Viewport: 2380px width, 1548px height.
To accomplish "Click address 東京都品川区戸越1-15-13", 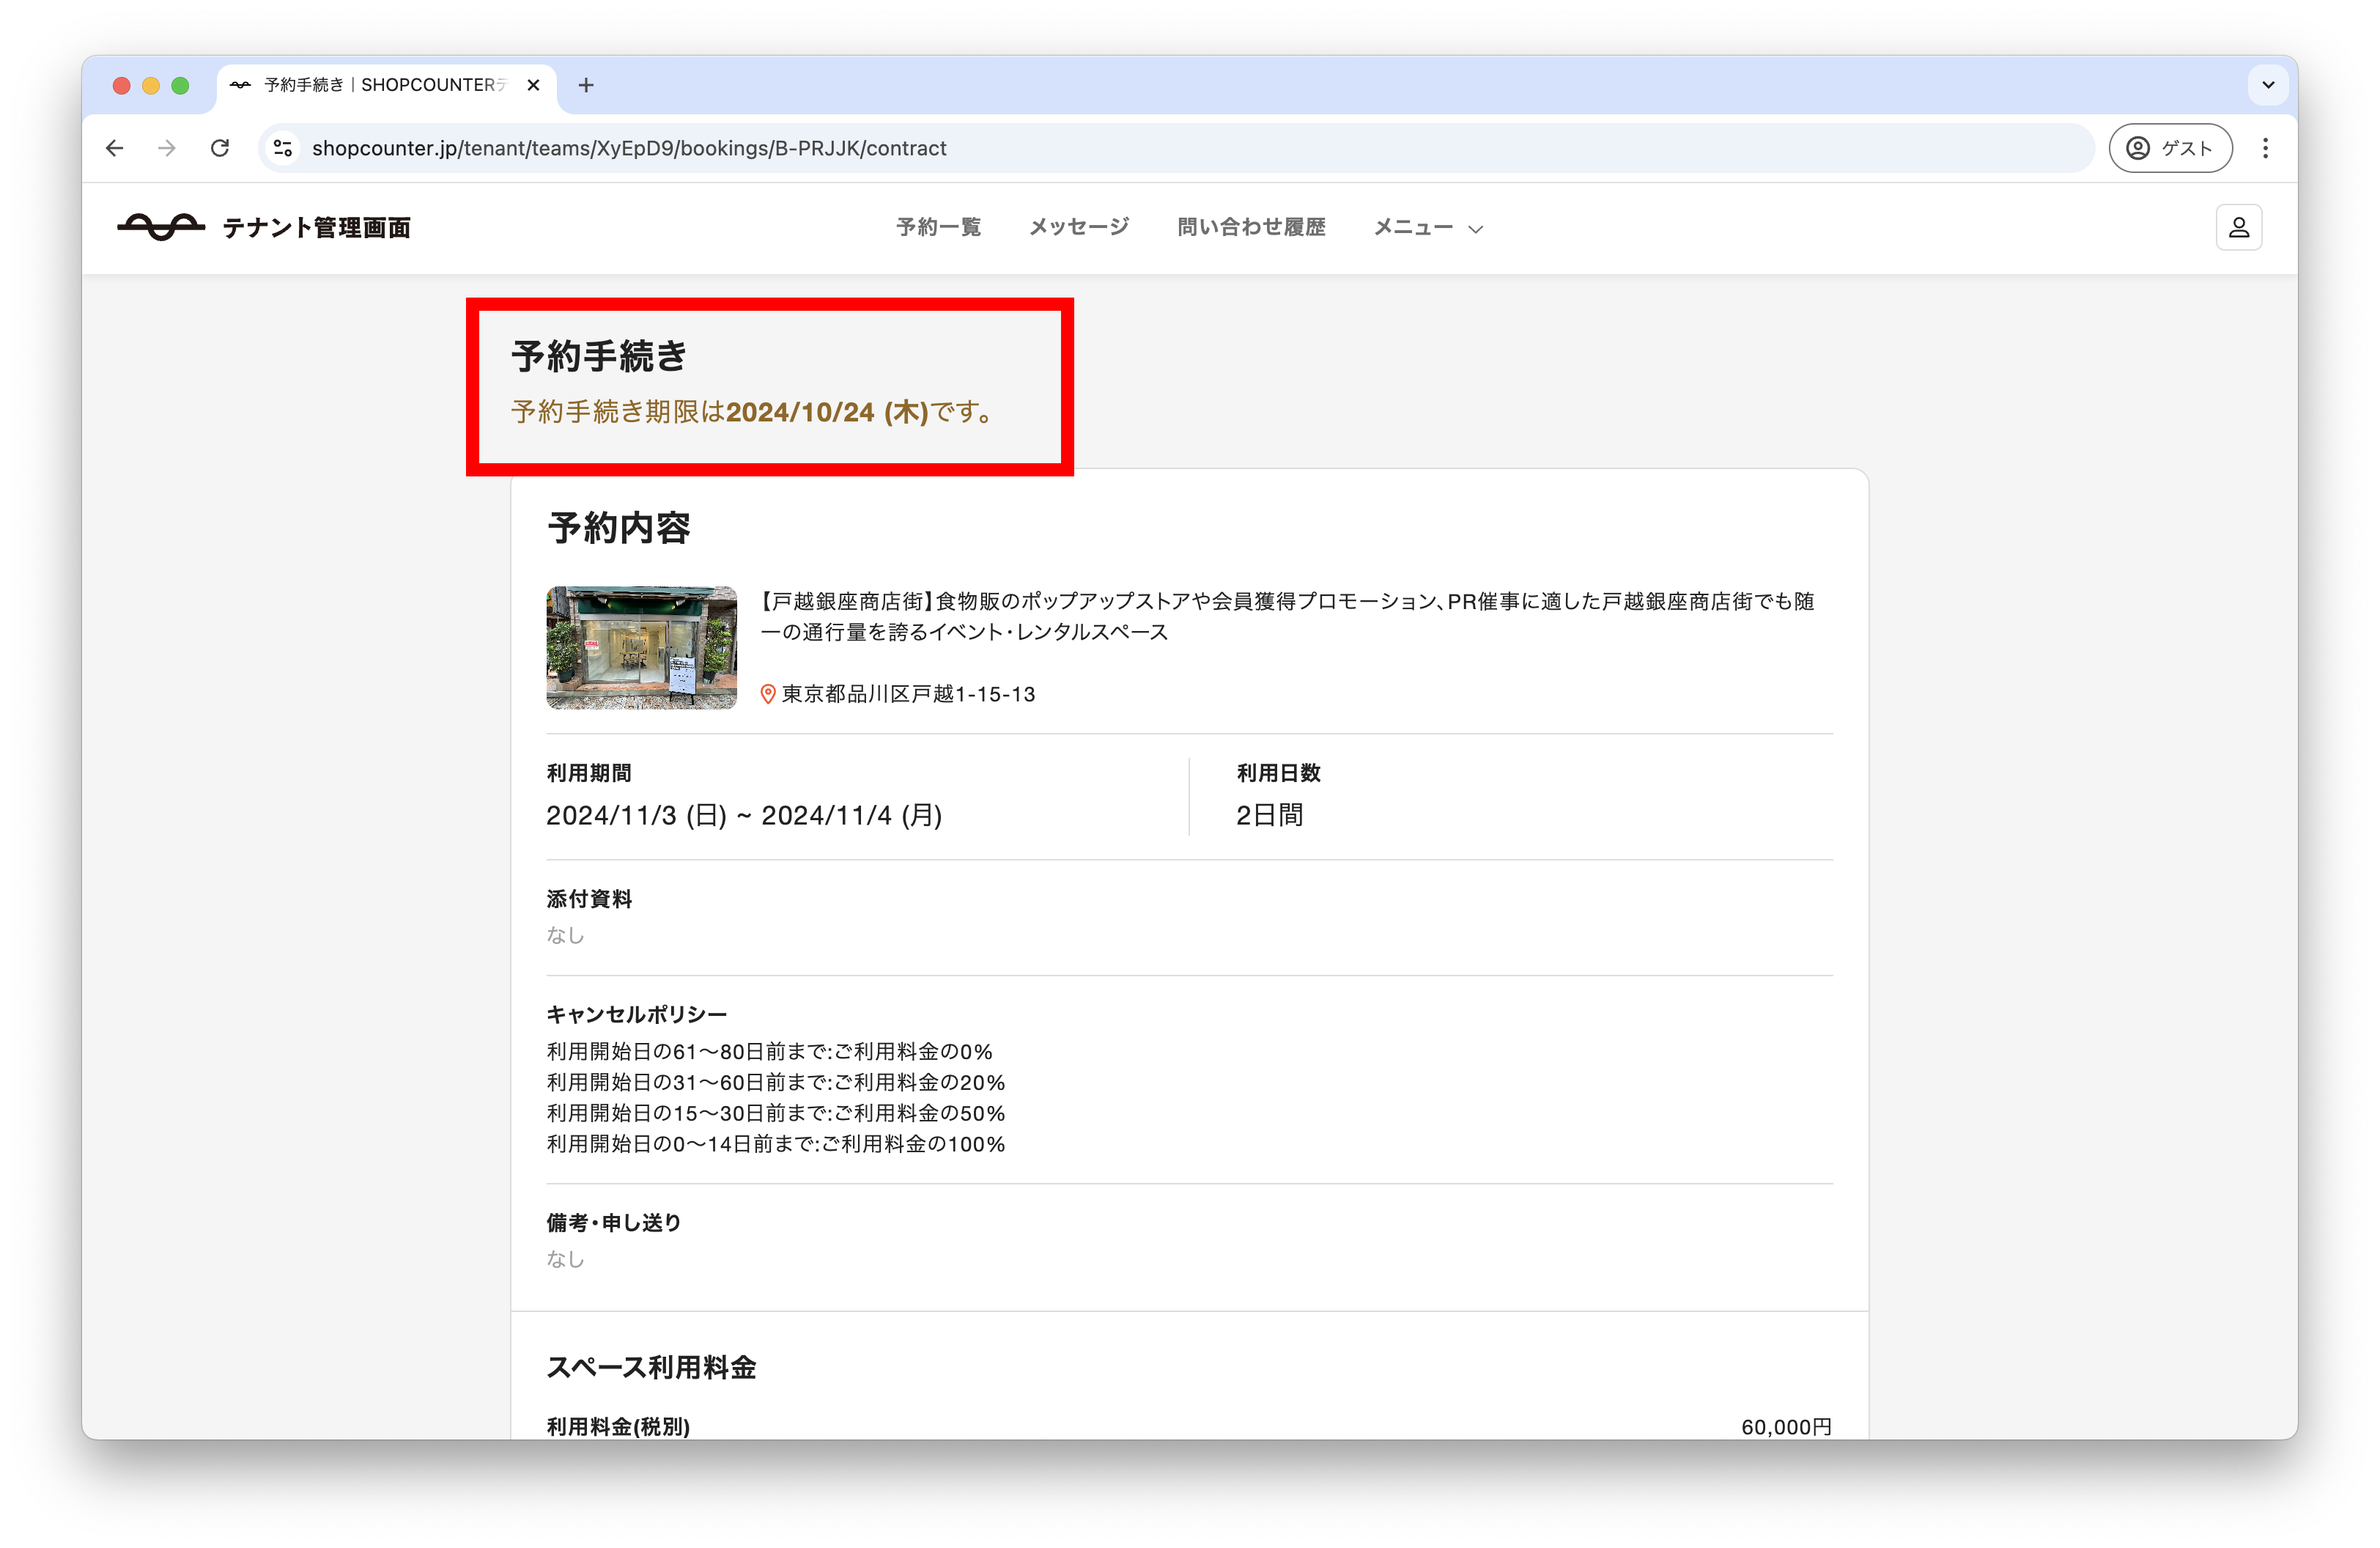I will point(908,694).
